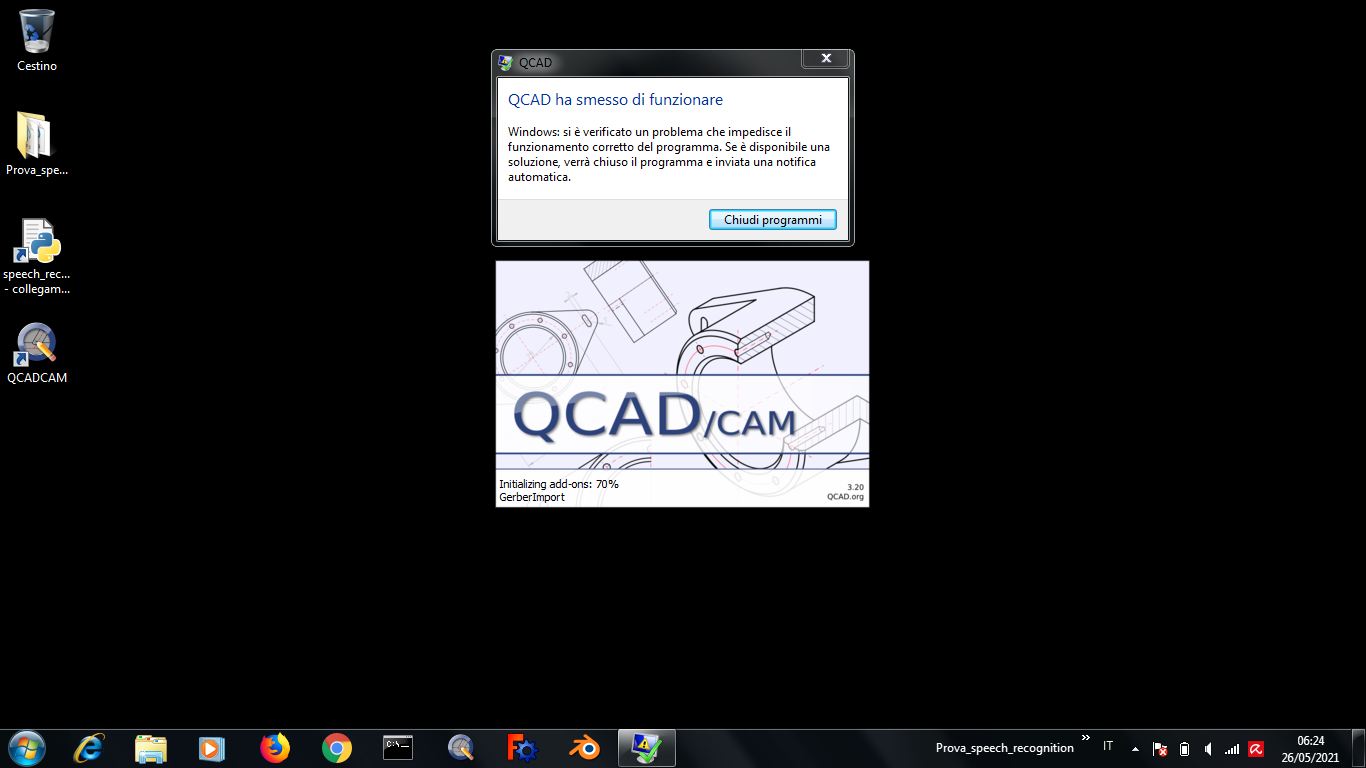Launch Blender from the taskbar

[585, 748]
